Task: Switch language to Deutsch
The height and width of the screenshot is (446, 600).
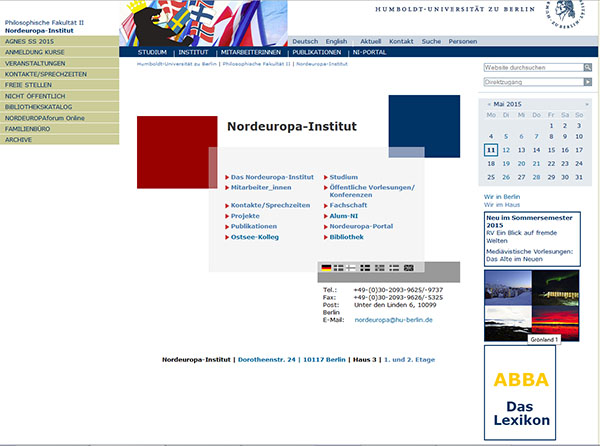Action: 305,41
